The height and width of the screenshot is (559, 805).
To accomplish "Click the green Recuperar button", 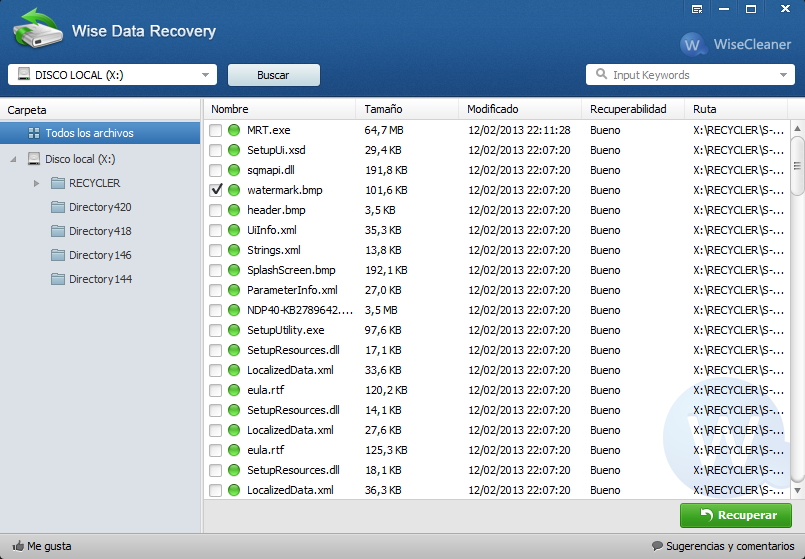I will [736, 515].
